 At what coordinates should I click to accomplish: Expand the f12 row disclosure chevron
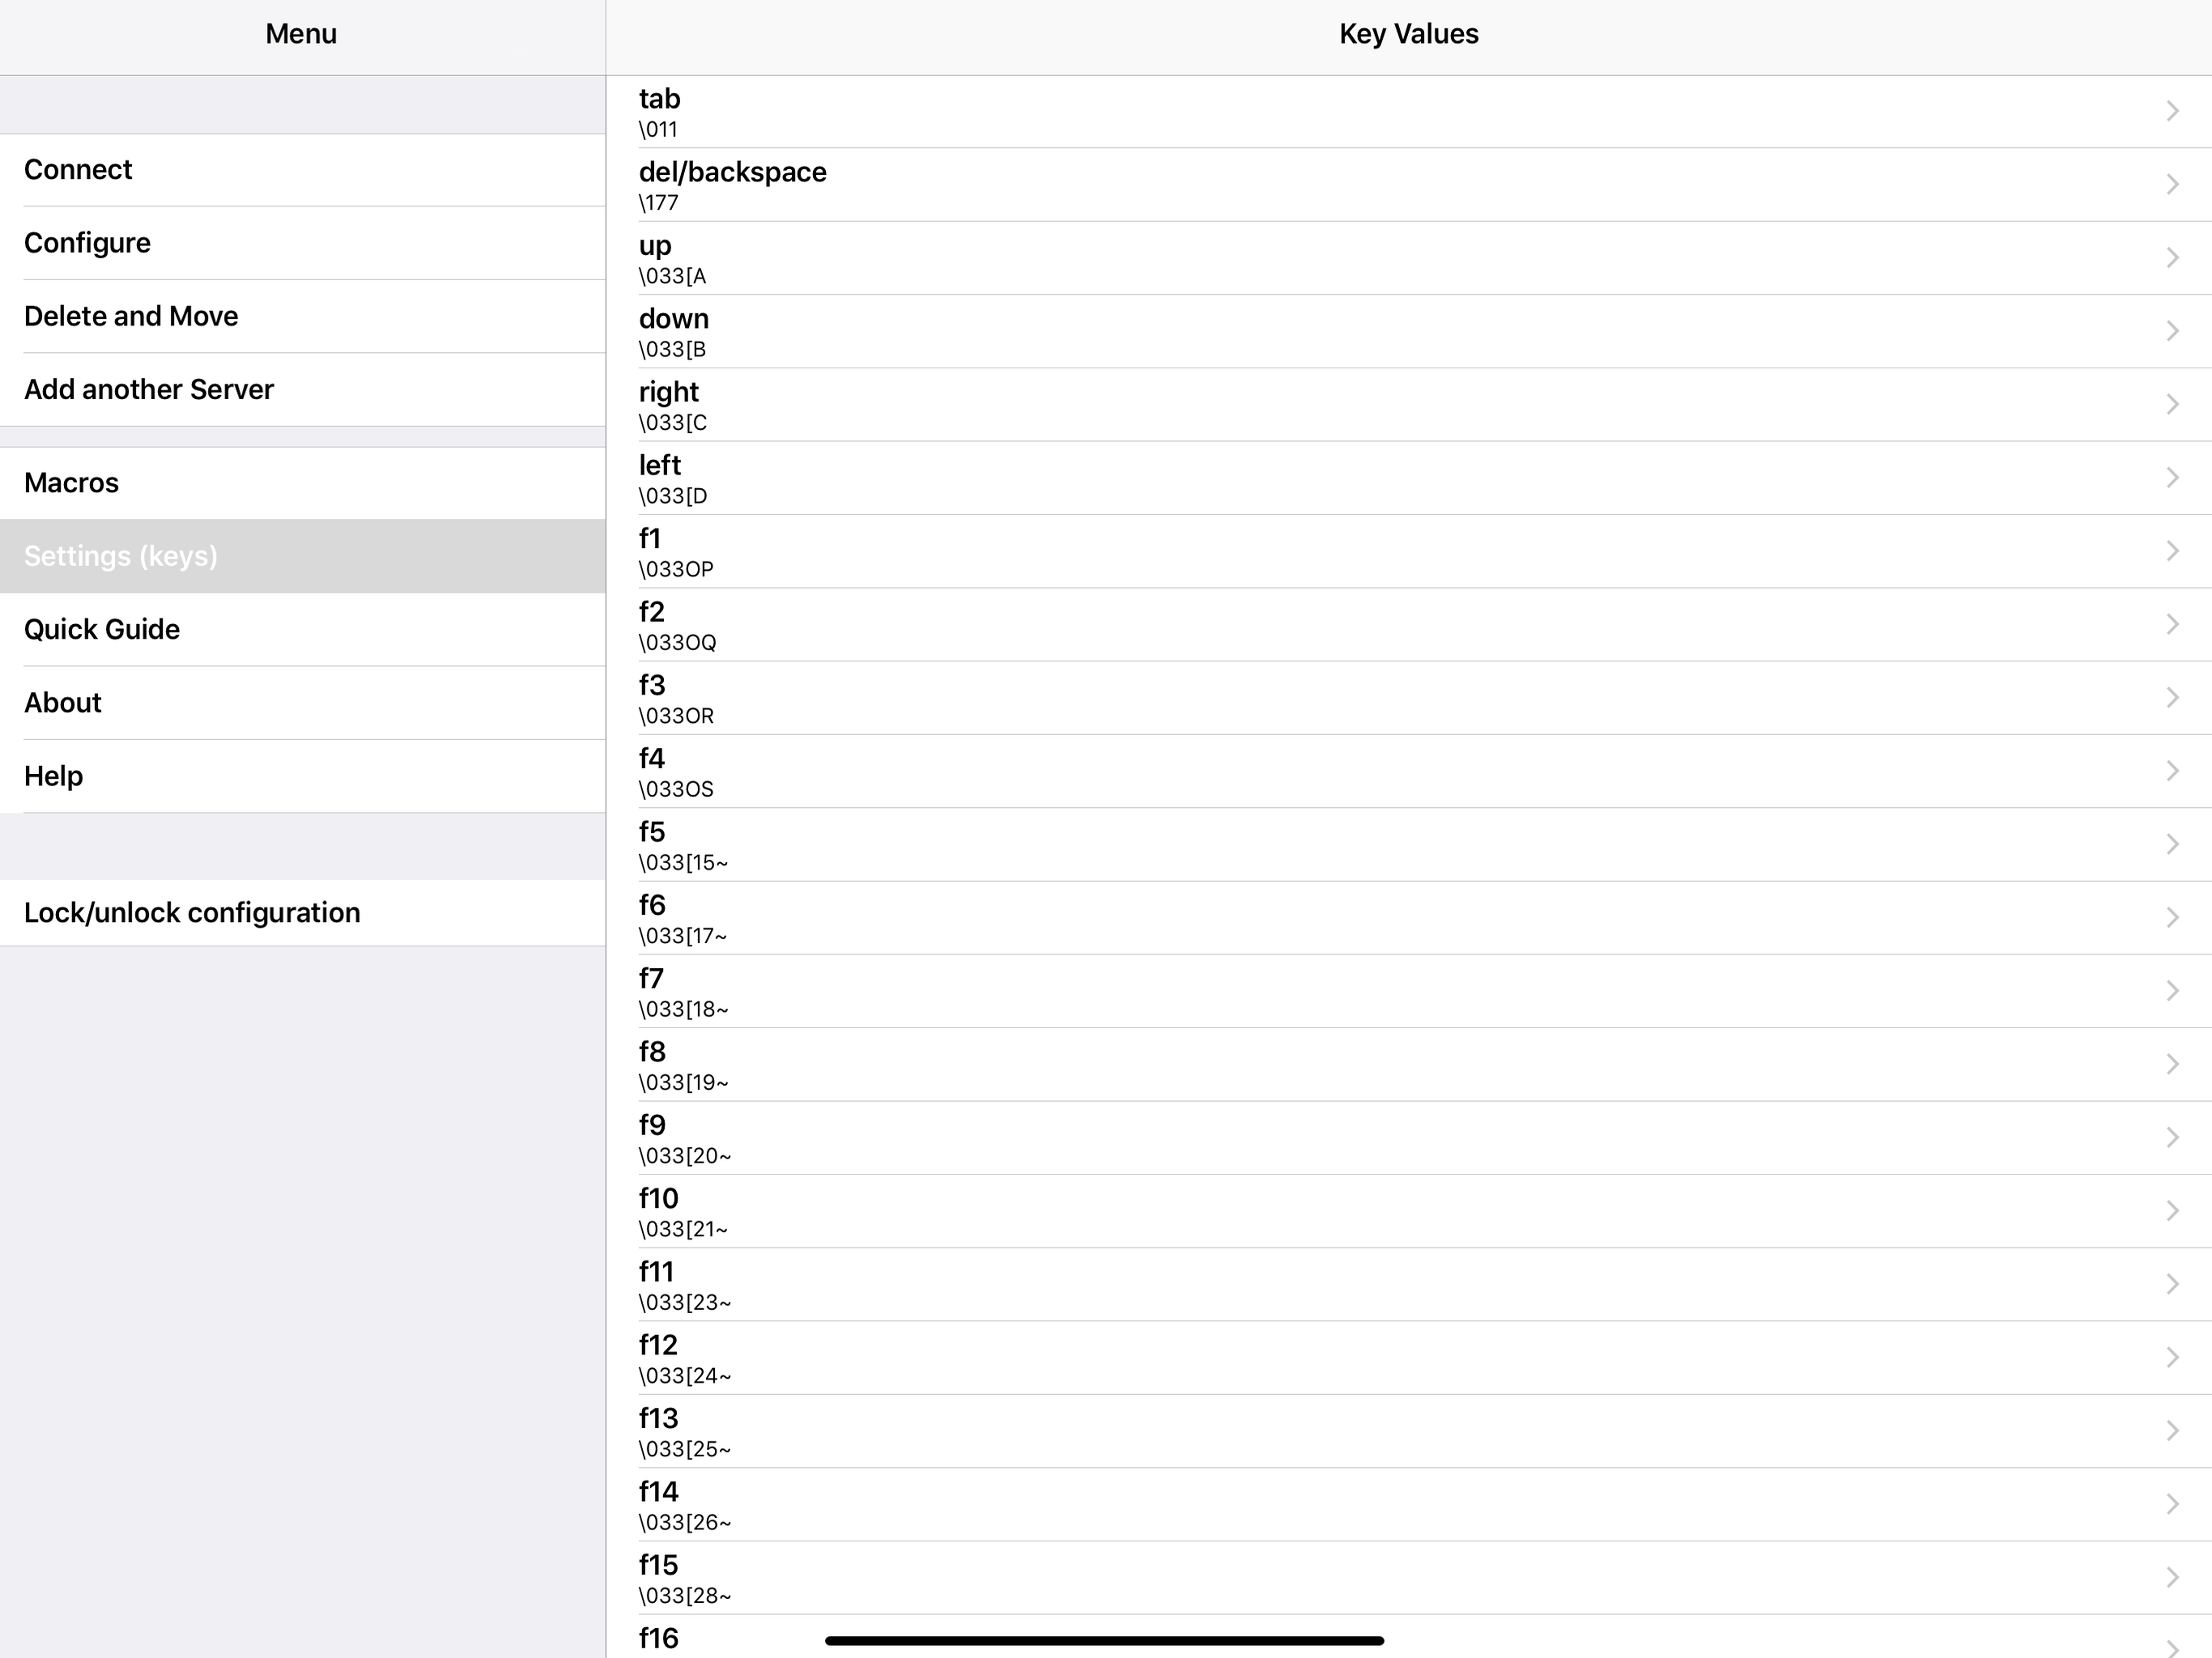[x=2171, y=1357]
